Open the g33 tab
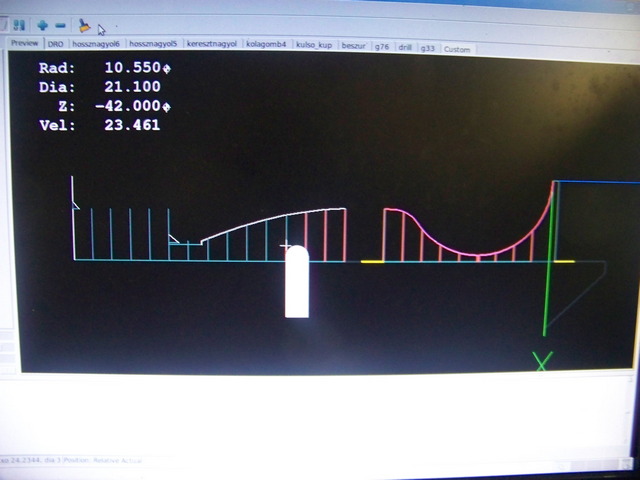 point(427,47)
